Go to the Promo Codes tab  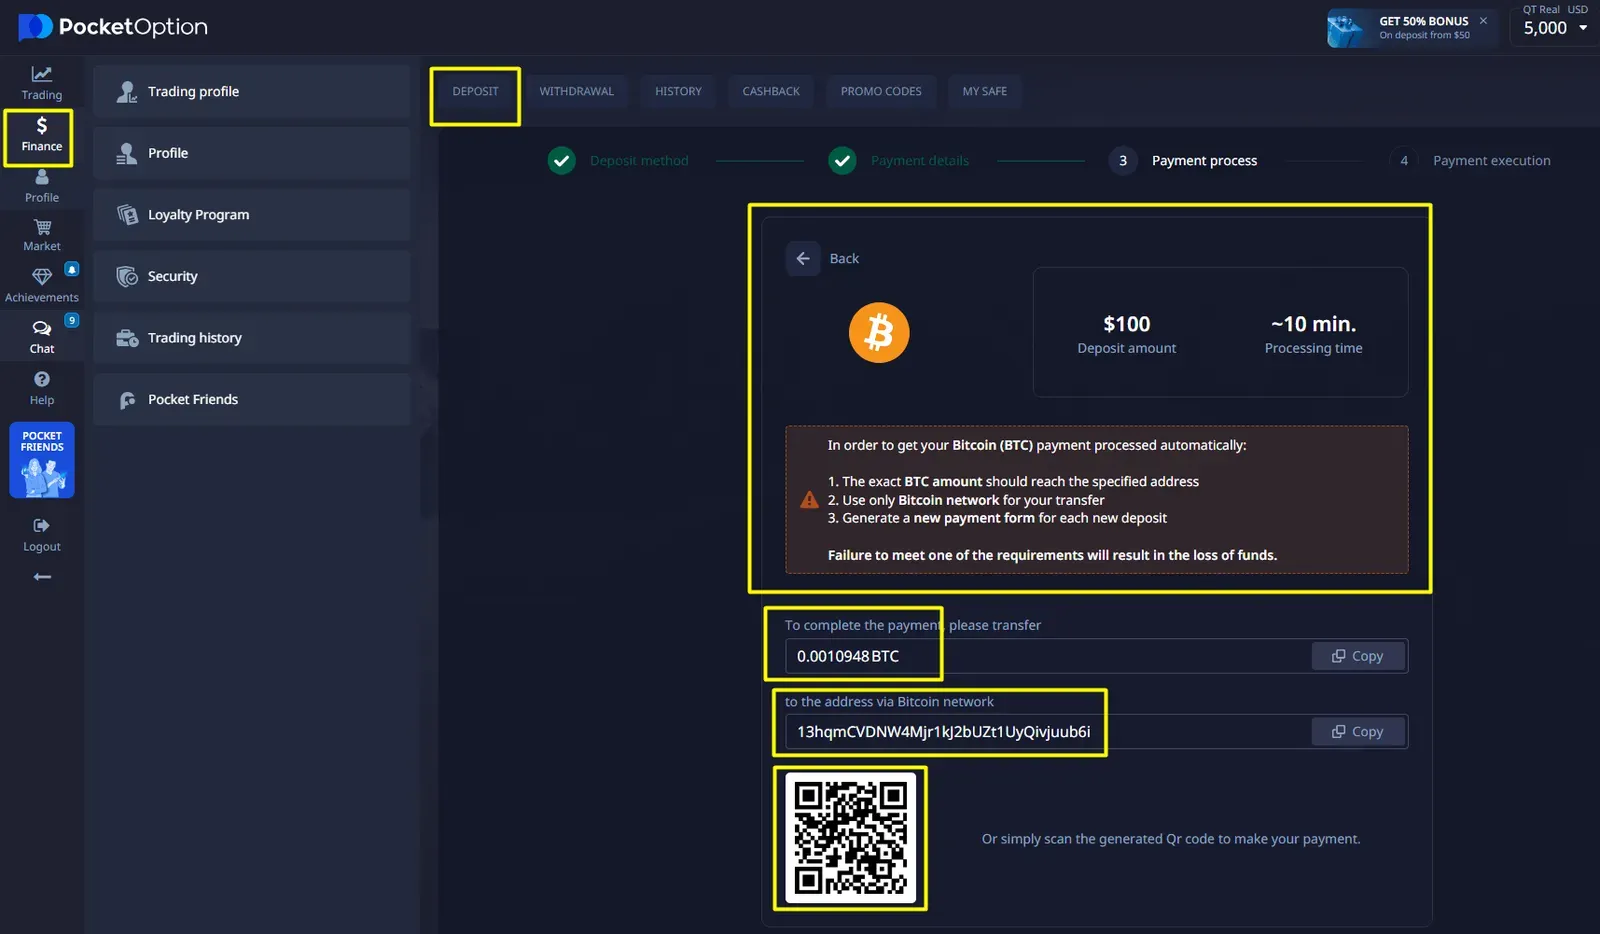click(881, 91)
